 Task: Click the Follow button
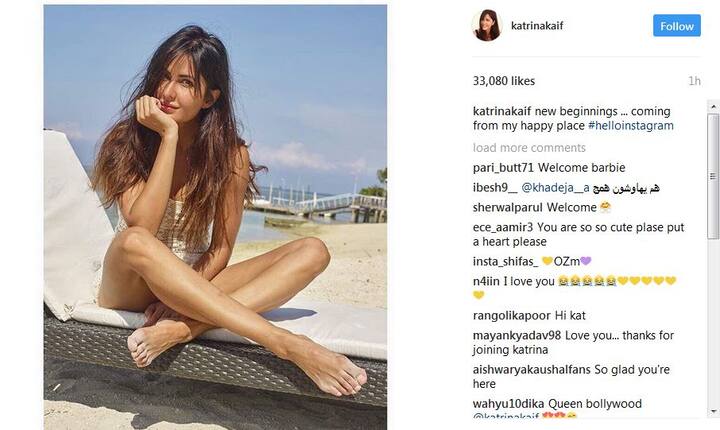tap(677, 26)
